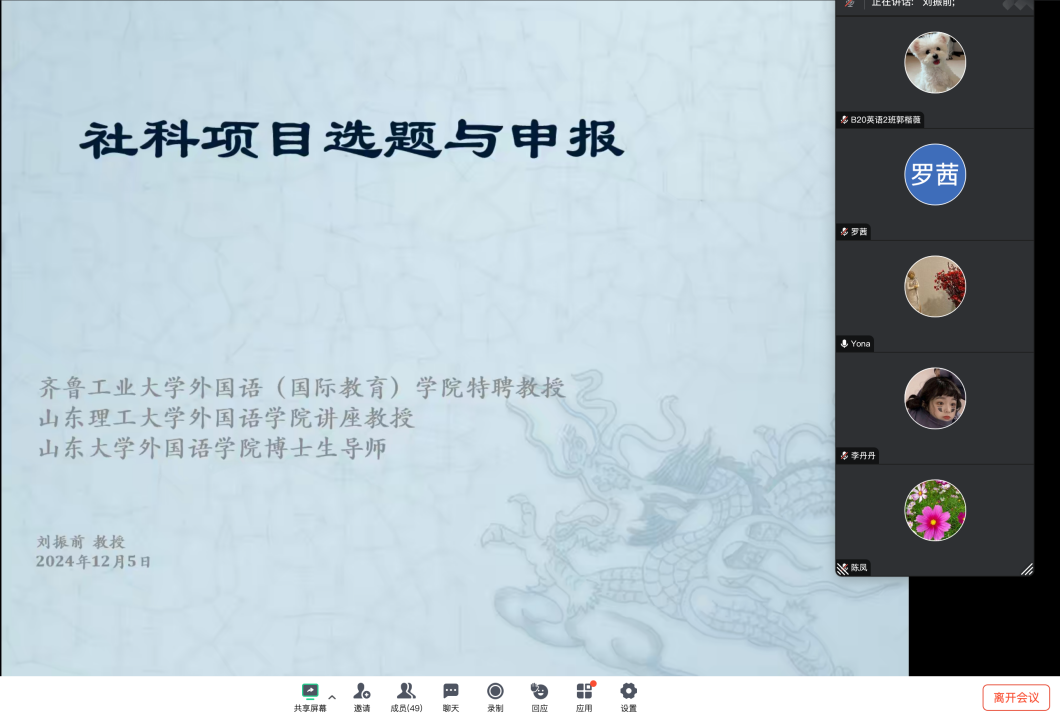Start recording with the 录制 icon
1060x719 pixels.
pos(495,691)
